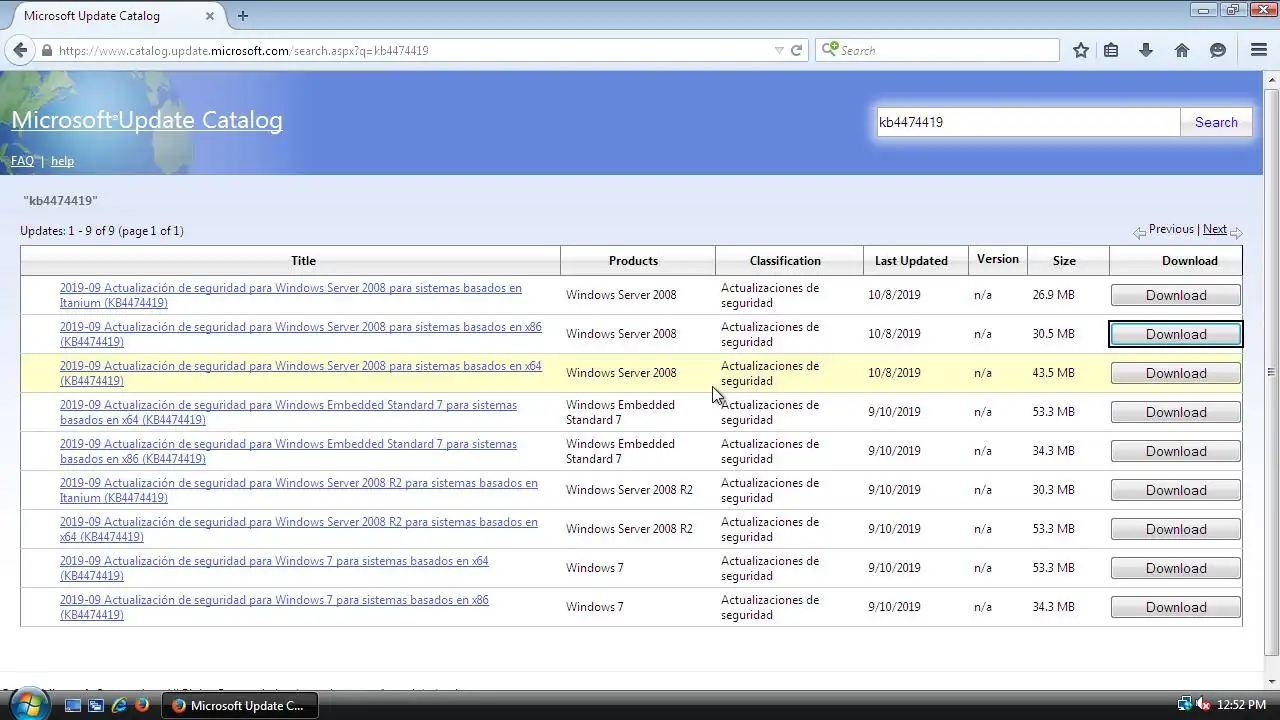Click the 43.5 MB size cell
This screenshot has height=720, width=1280.
point(1053,373)
